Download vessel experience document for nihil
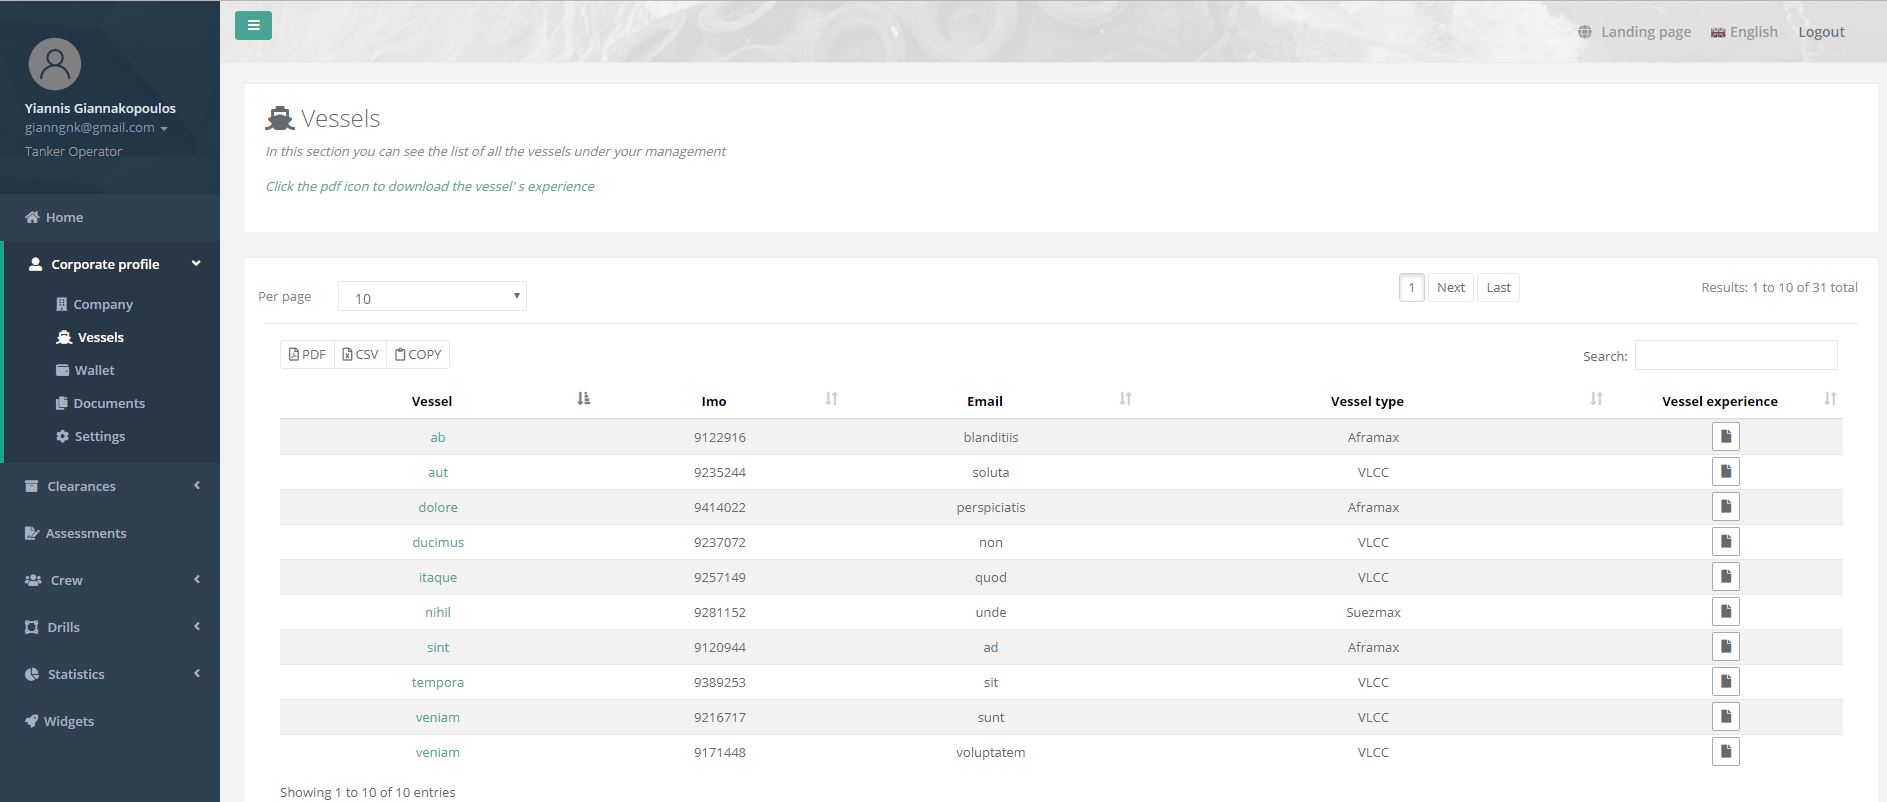 [x=1725, y=612]
